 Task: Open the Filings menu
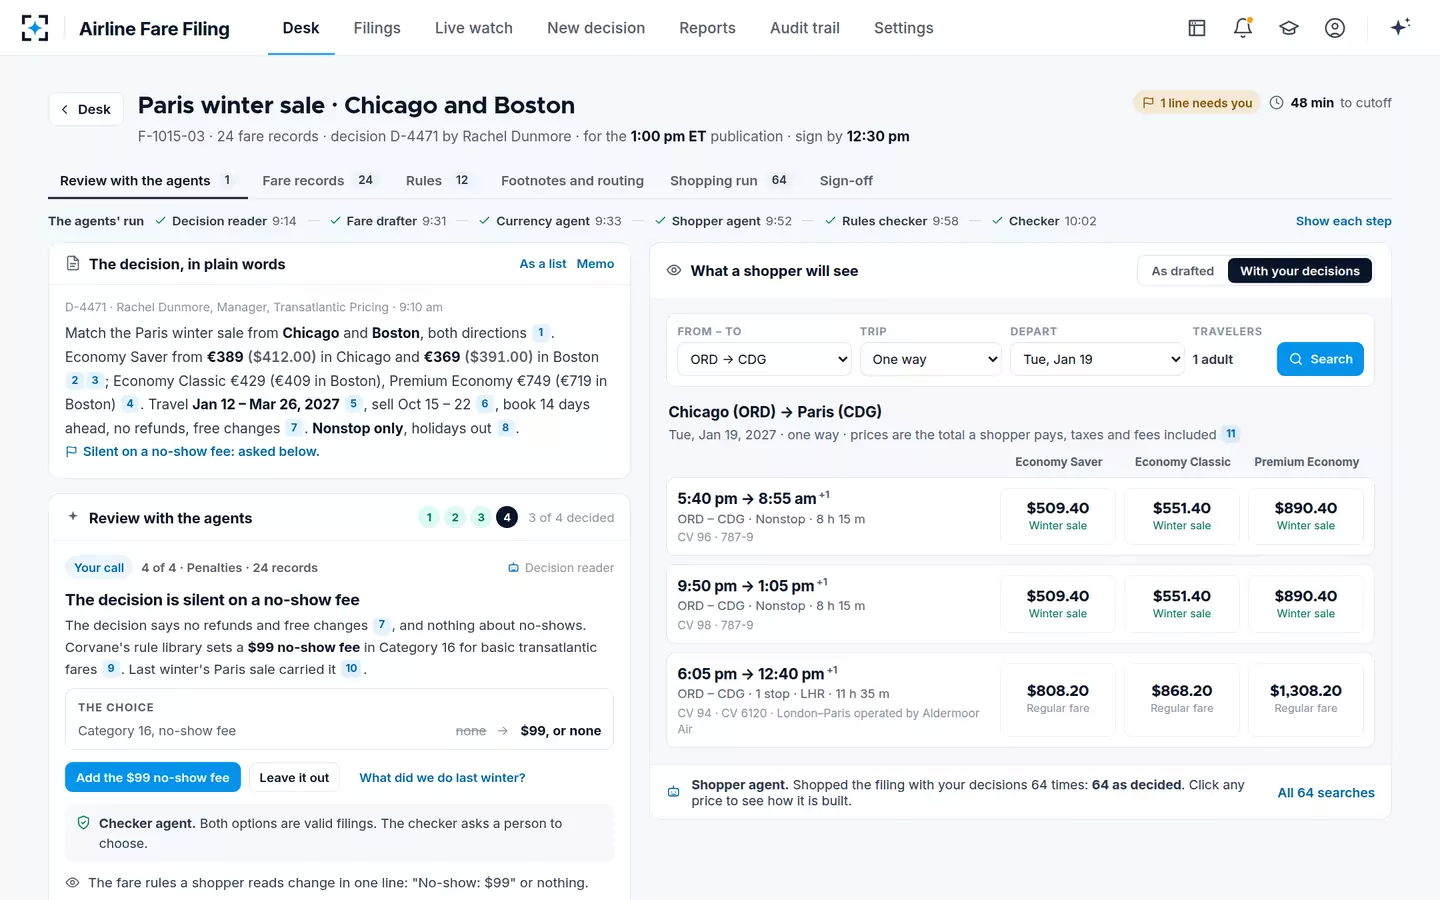tap(377, 28)
